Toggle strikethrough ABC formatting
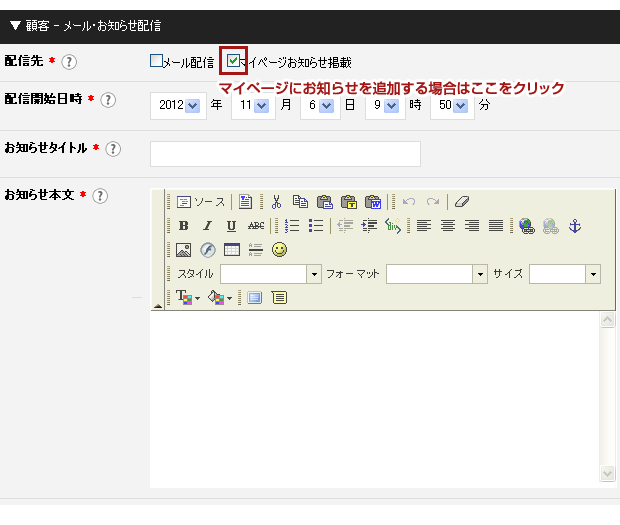Image resolution: width=620 pixels, height=525 pixels. [256, 226]
